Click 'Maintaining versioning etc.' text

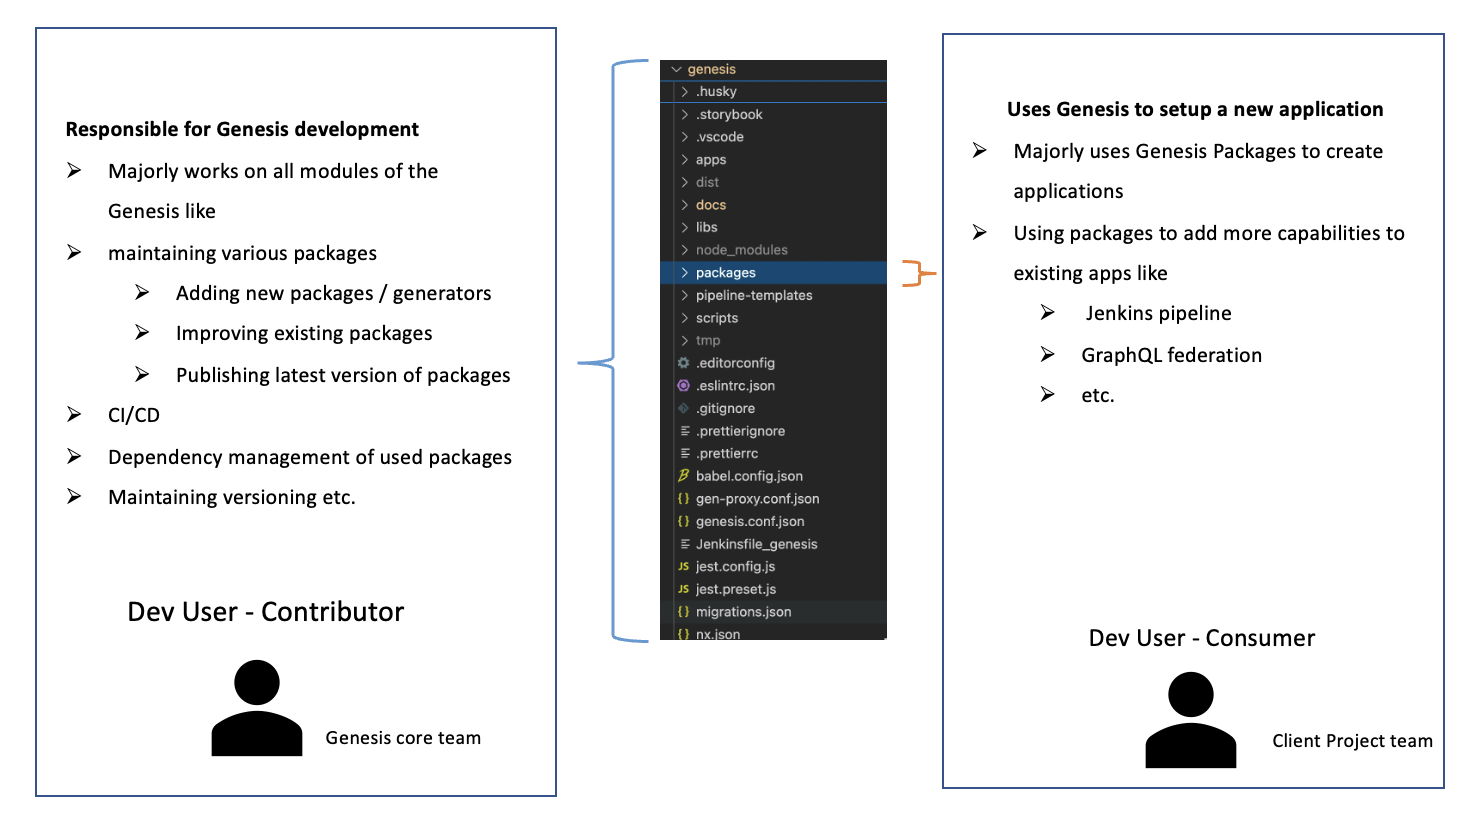[232, 497]
